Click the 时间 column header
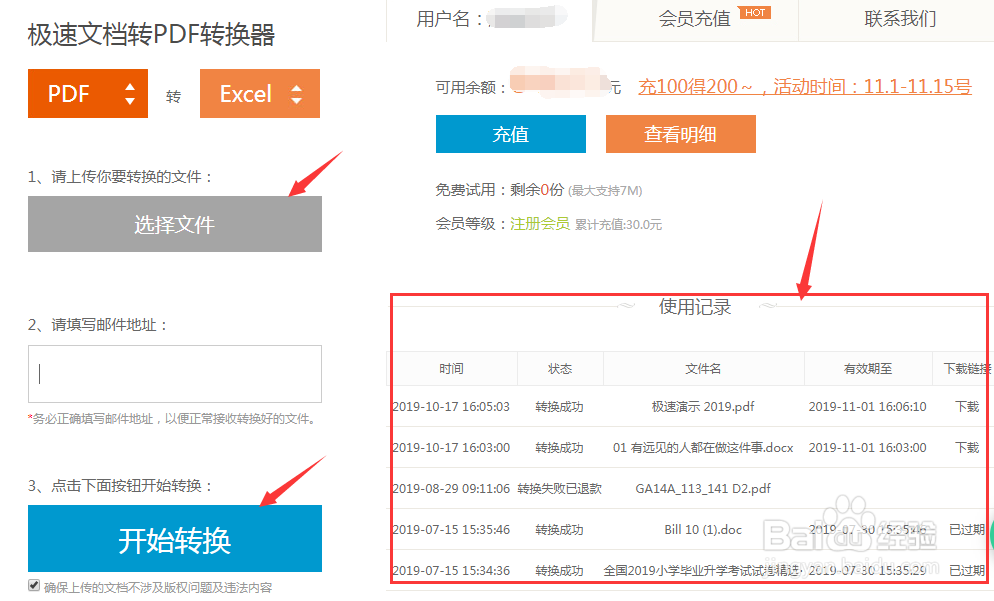This screenshot has width=994, height=601. (451, 368)
